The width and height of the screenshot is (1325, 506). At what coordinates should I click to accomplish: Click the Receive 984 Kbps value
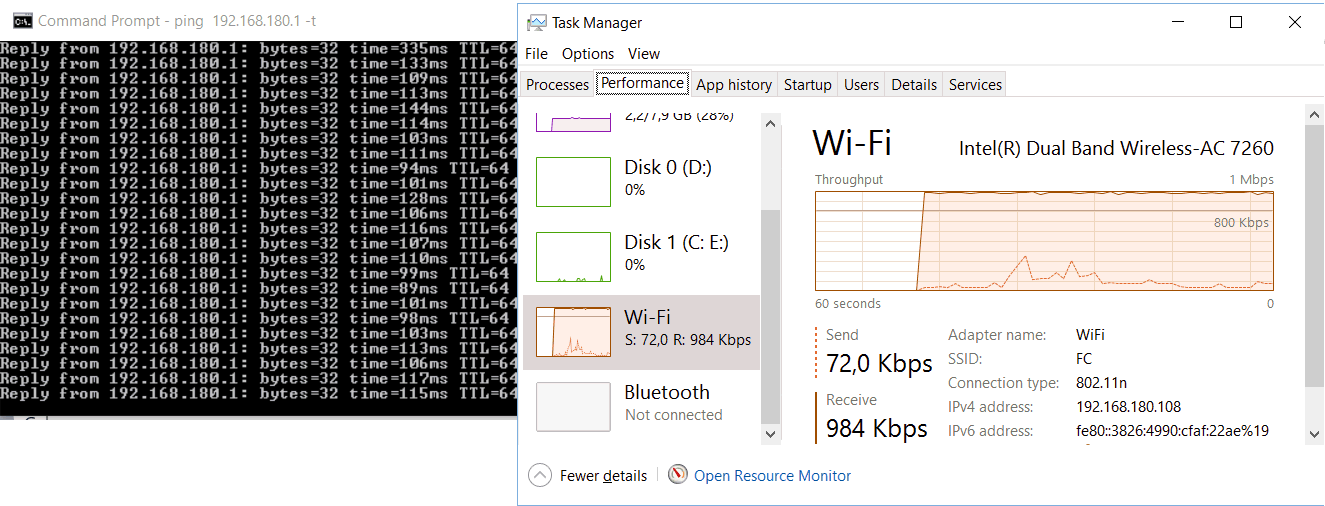(877, 428)
